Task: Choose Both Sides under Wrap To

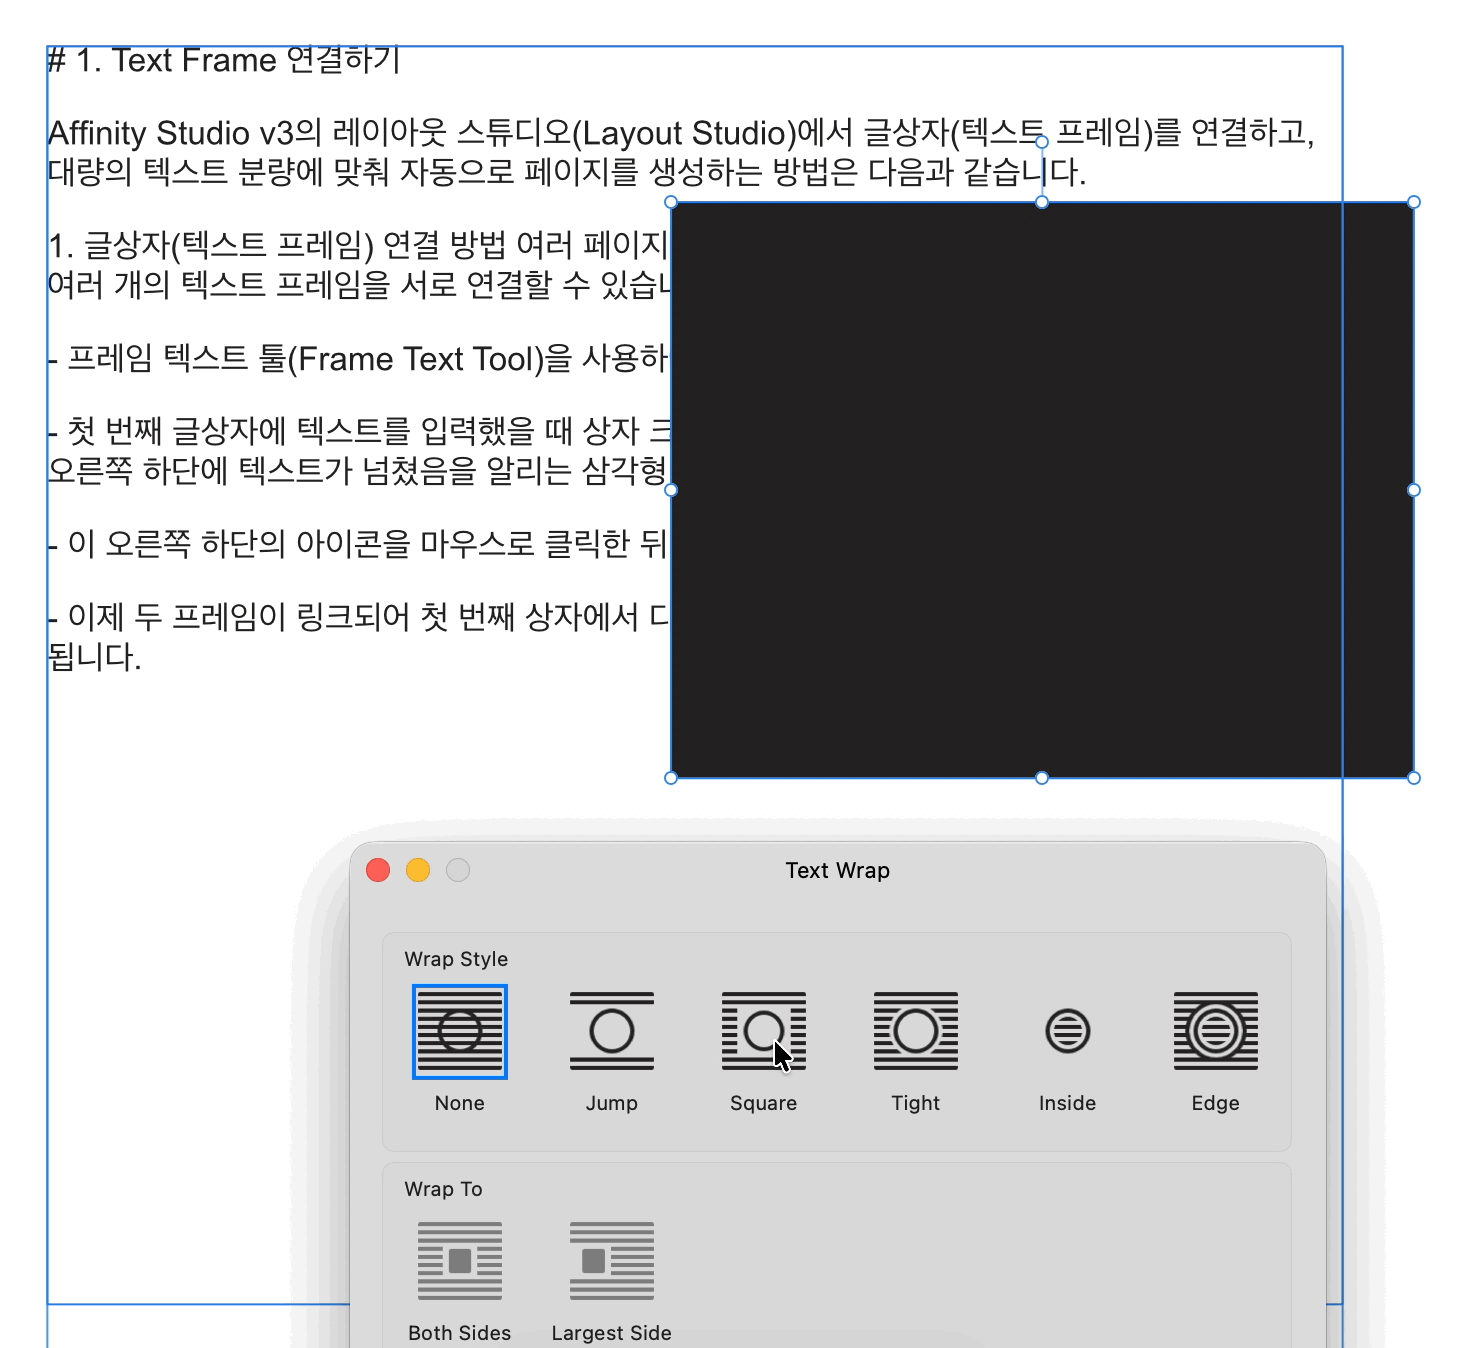Action: [x=460, y=1261]
